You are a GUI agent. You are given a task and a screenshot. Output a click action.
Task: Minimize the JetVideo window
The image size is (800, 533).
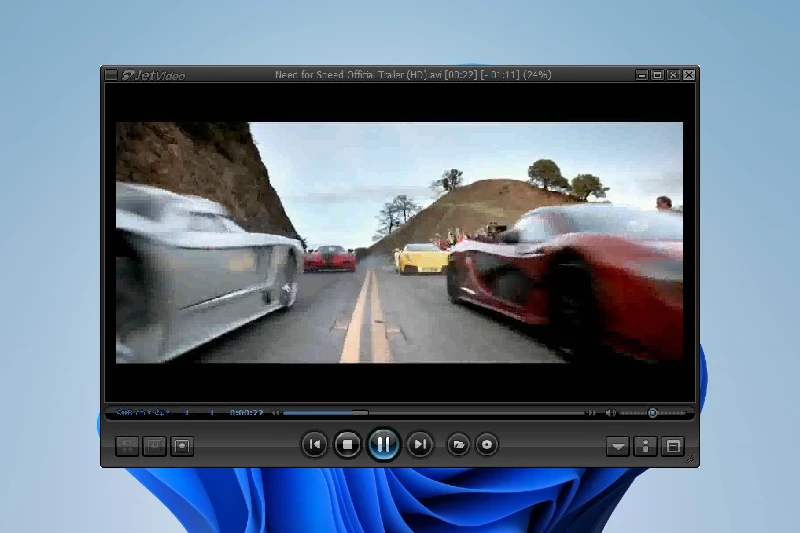tap(642, 75)
